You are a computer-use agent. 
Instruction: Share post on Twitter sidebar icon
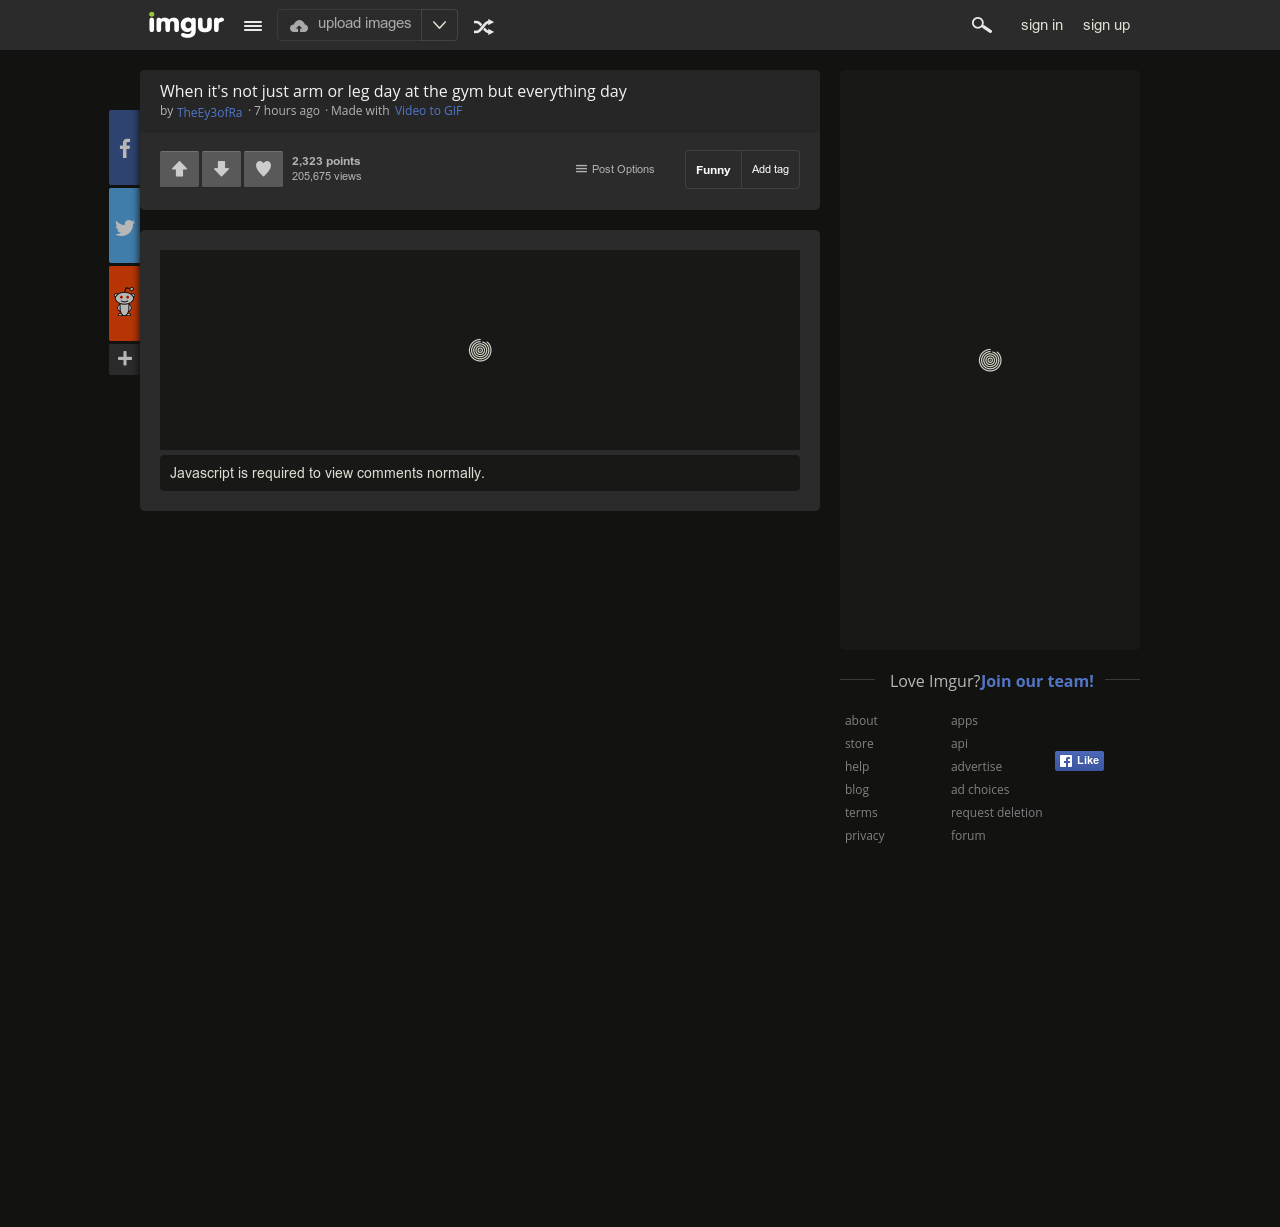124,226
